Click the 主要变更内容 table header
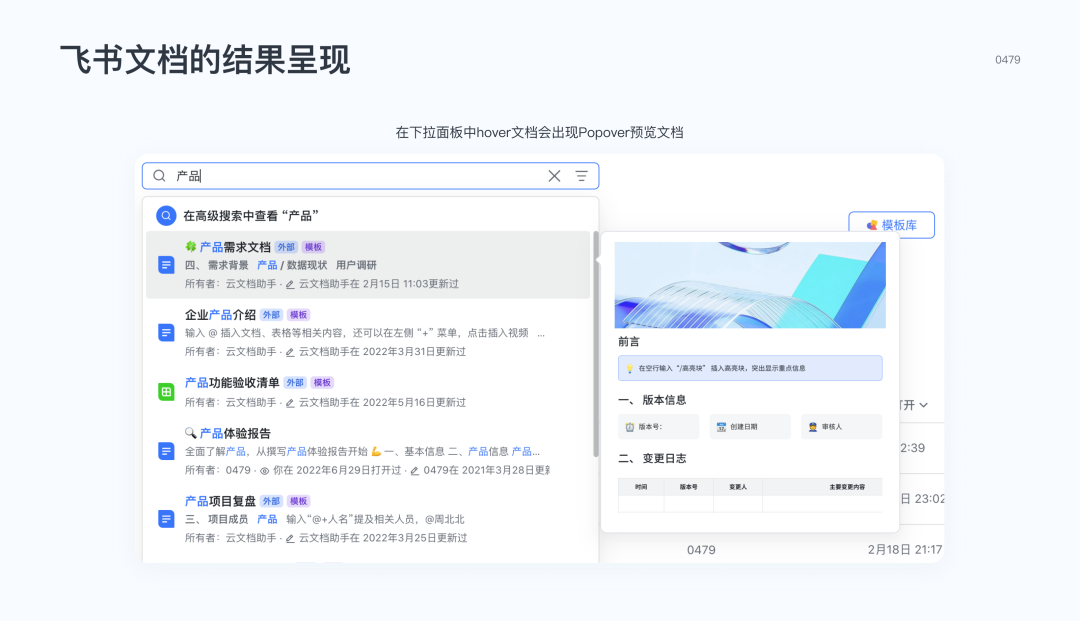Viewport: 1080px width, 621px height. click(x=847, y=487)
